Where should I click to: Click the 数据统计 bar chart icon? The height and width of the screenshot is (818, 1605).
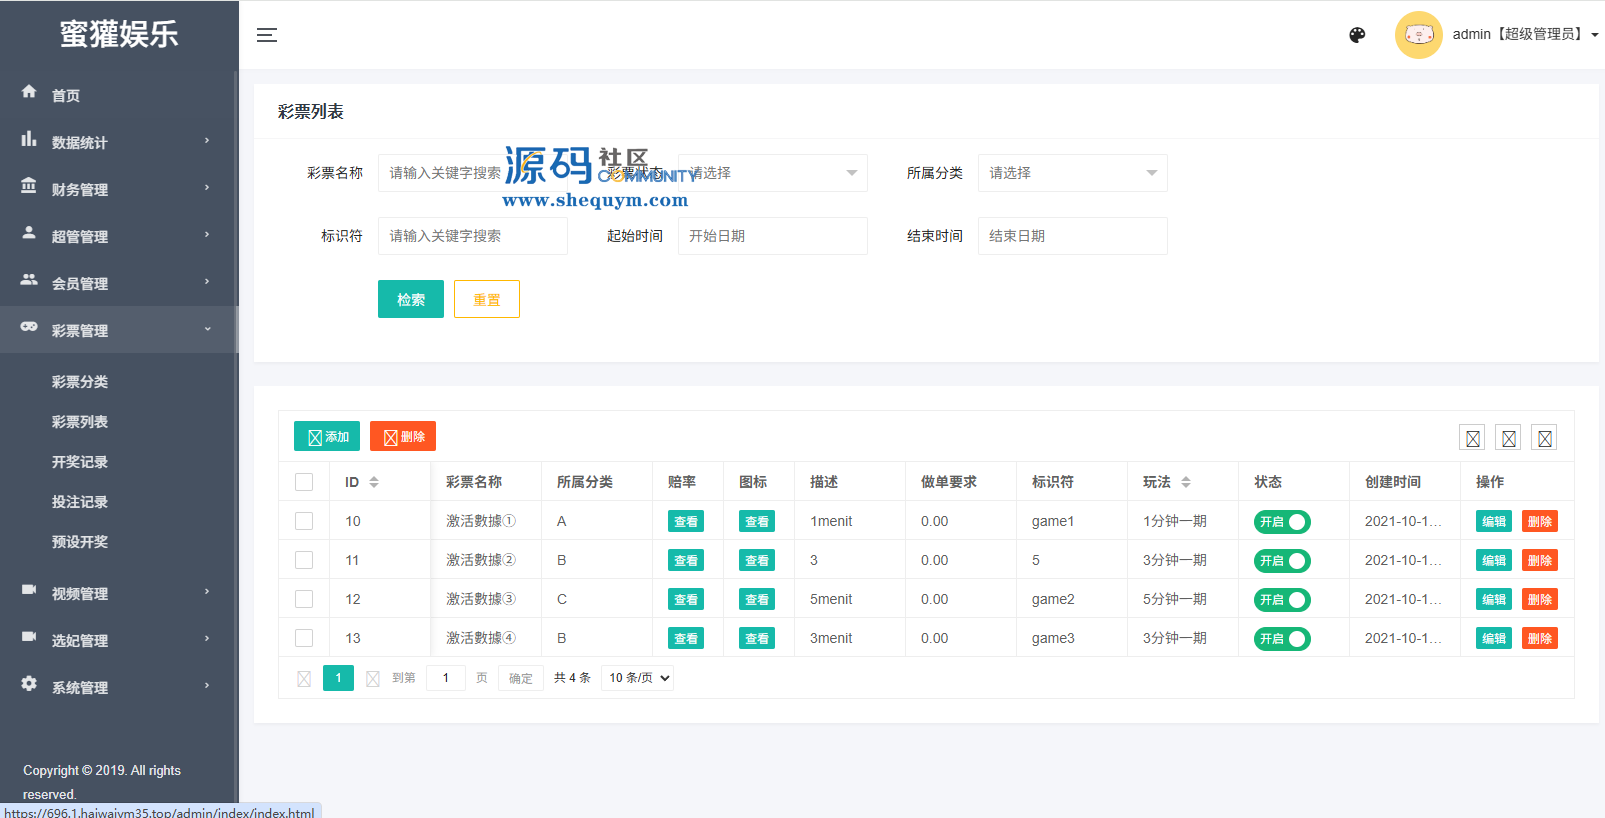tap(29, 139)
